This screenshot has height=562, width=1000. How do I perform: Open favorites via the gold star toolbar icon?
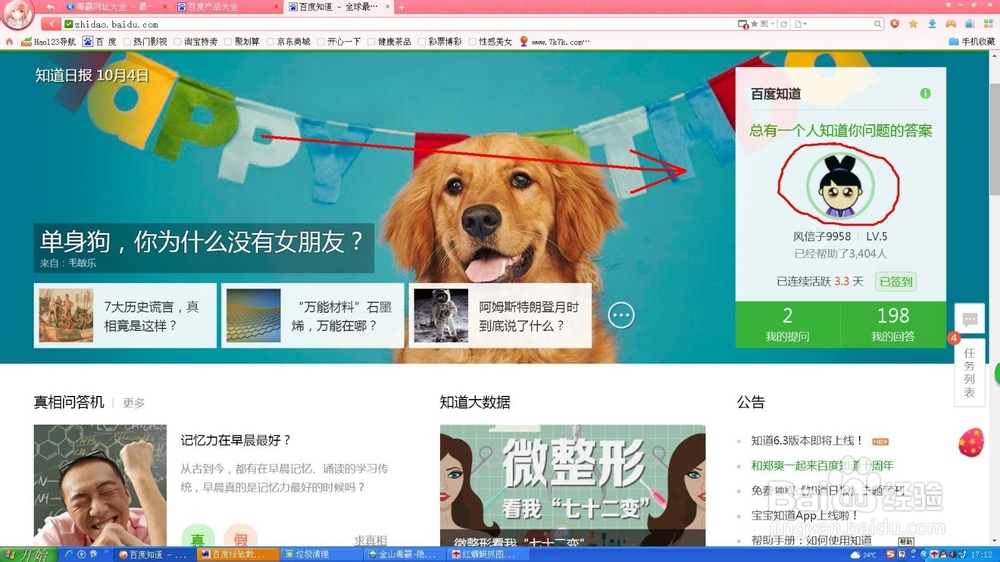coord(913,24)
